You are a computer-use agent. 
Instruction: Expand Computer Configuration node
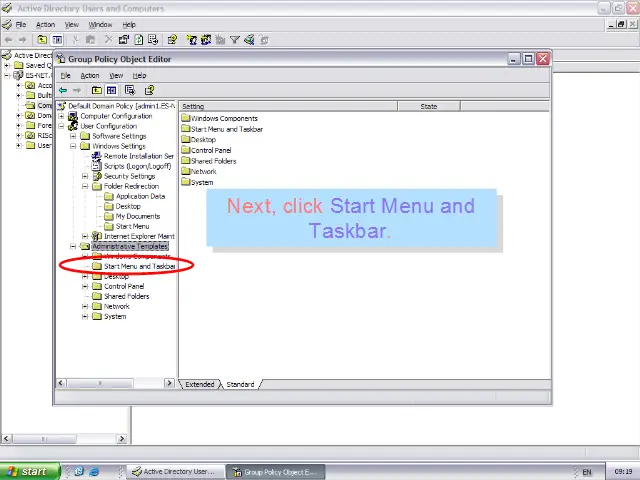pos(61,116)
